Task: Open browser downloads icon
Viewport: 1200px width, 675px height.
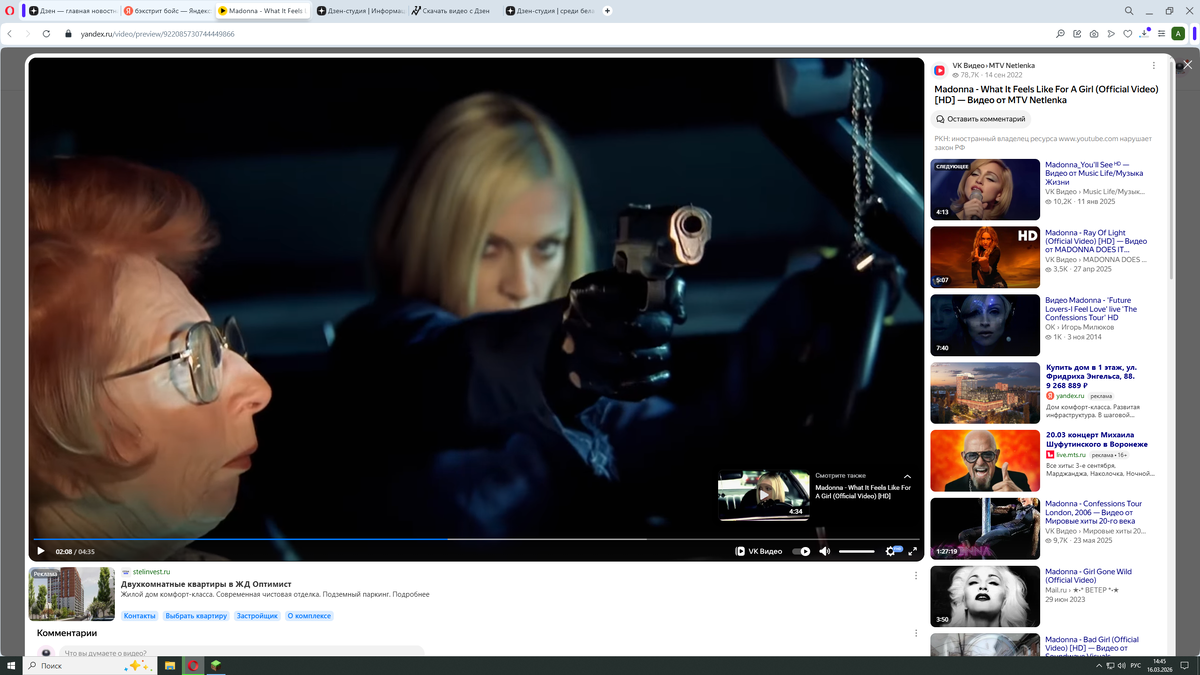Action: pyautogui.click(x=1144, y=33)
